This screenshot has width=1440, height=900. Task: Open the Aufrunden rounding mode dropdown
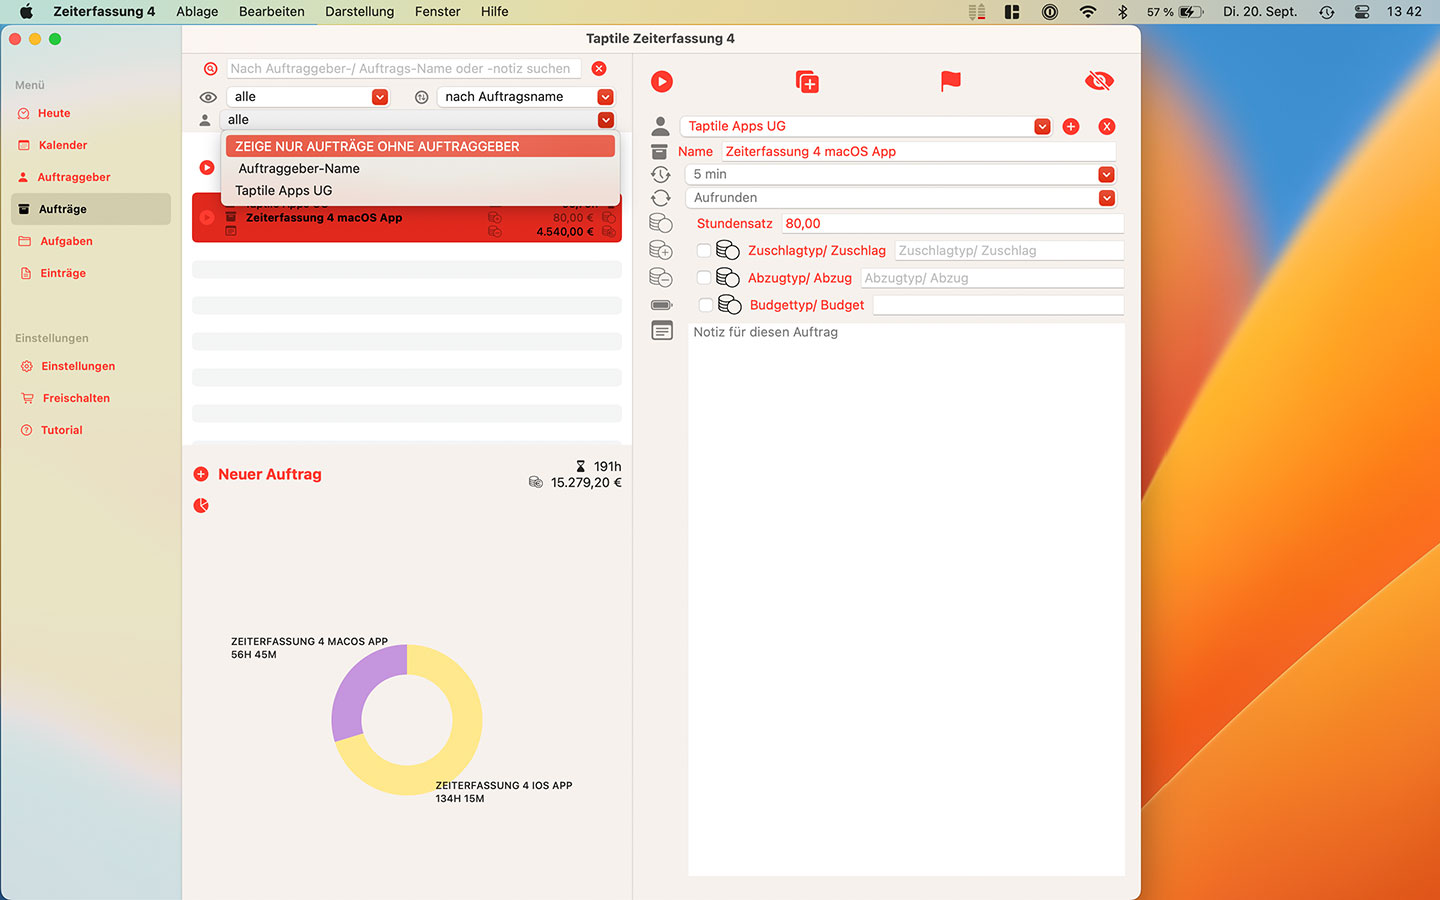pos(900,198)
